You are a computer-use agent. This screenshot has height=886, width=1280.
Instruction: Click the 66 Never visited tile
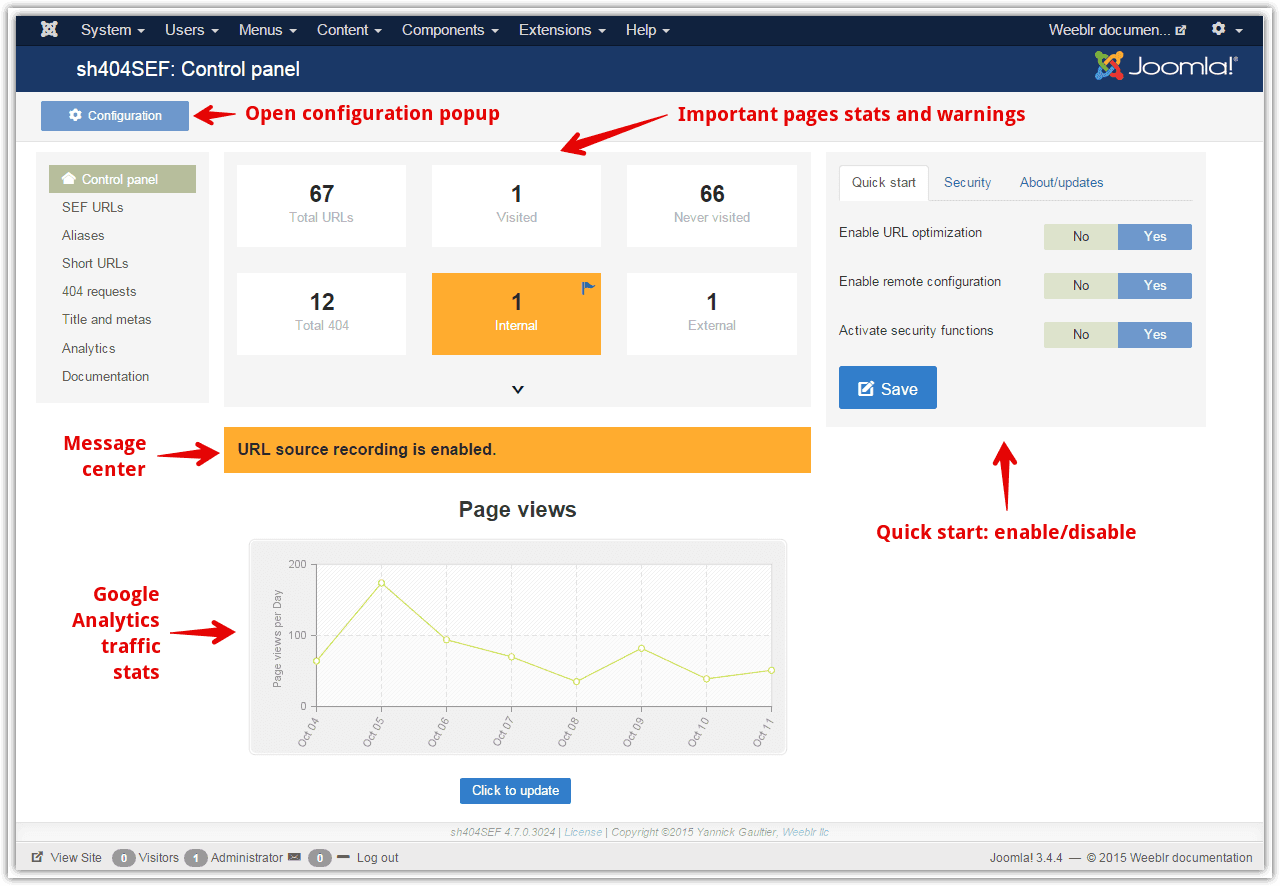[x=712, y=206]
